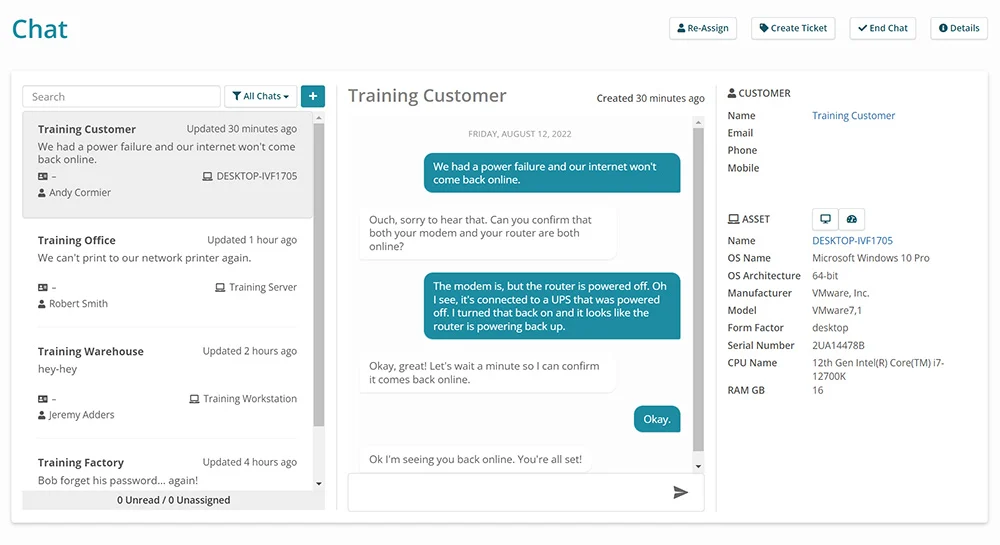Image resolution: width=1000 pixels, height=545 pixels.
Task: Open asset dashboard gauge icon
Action: pos(851,219)
